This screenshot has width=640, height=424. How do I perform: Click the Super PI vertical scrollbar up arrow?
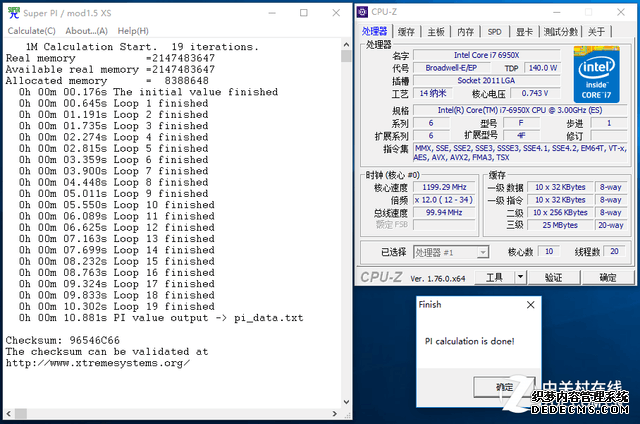[x=346, y=44]
